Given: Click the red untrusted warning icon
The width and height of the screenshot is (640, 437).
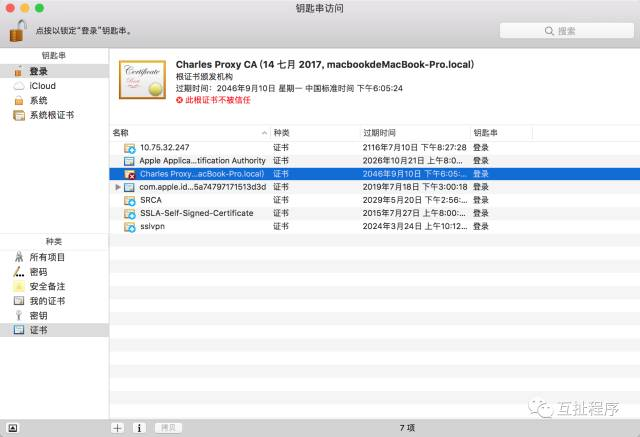Looking at the screenshot, I should (x=179, y=100).
